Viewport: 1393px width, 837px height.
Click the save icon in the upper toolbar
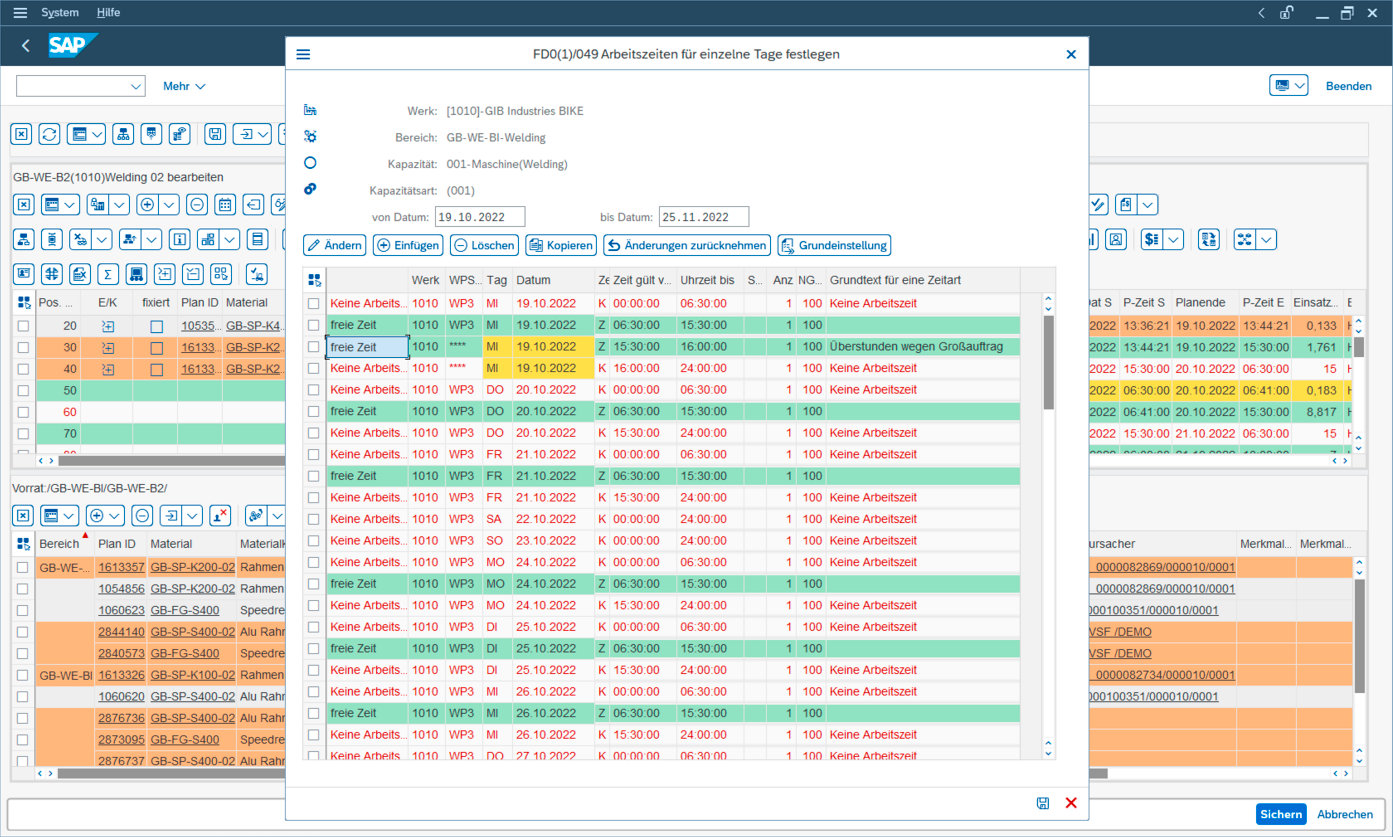215,133
